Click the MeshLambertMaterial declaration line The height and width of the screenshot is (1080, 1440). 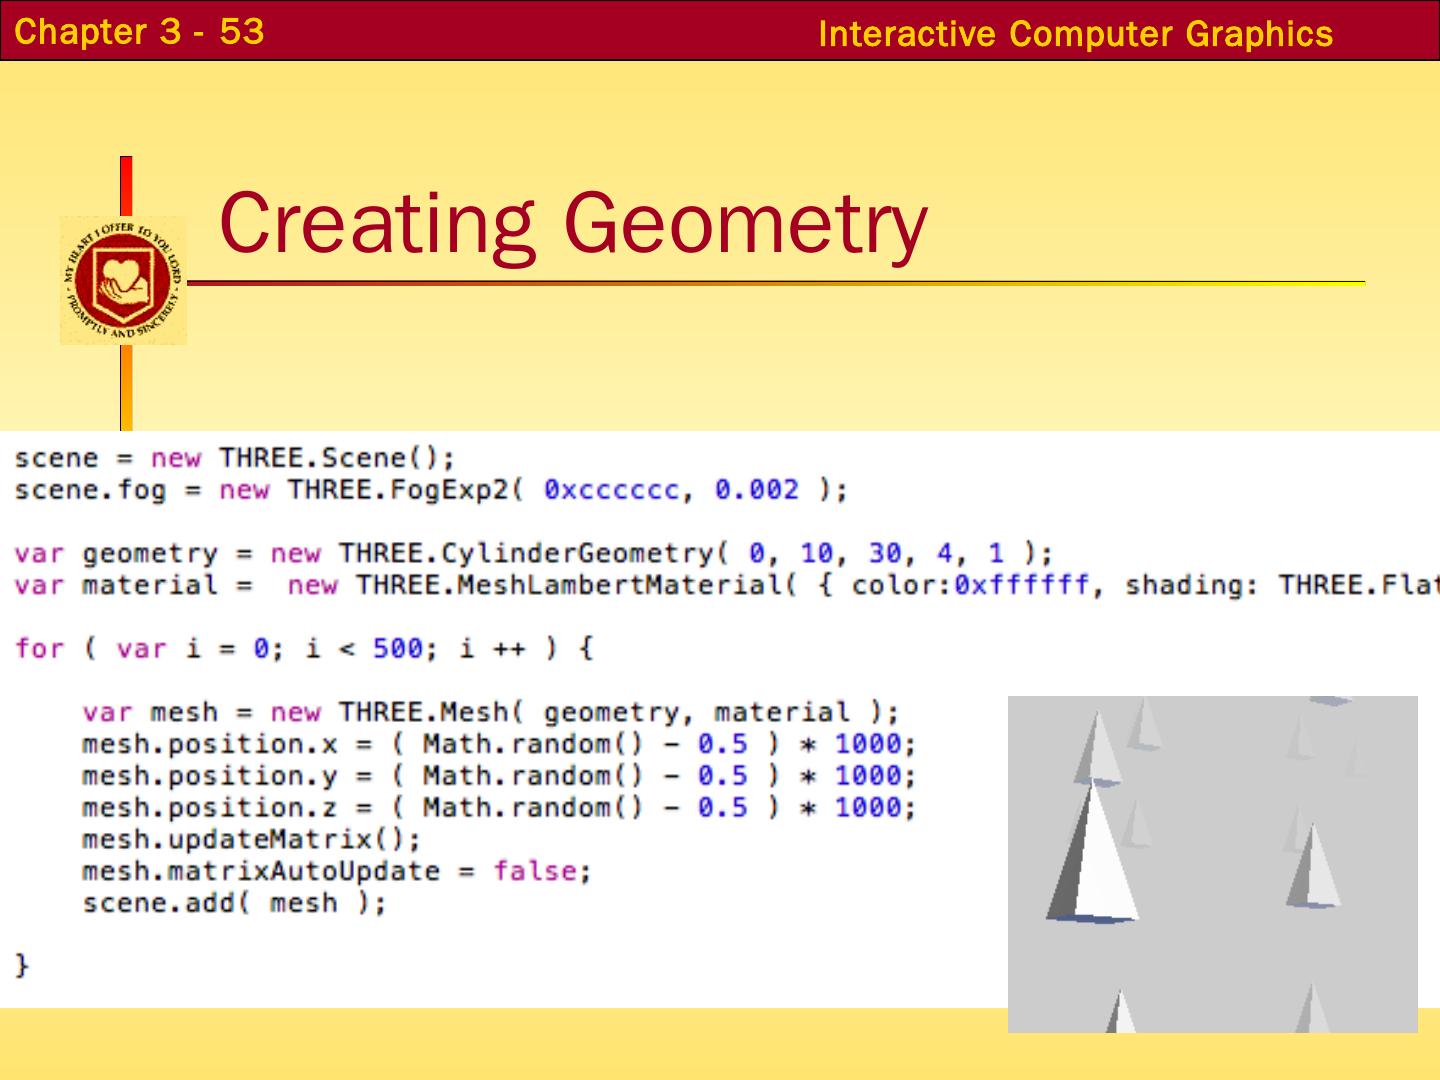coord(700,585)
